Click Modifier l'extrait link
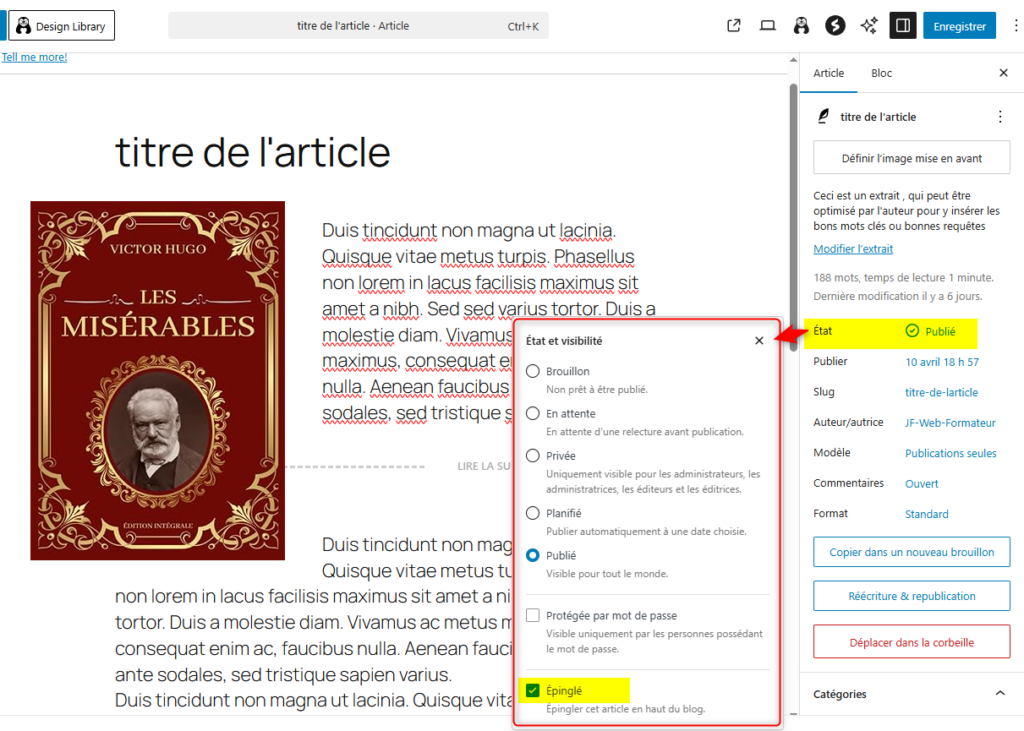The image size is (1024, 731). 853,249
